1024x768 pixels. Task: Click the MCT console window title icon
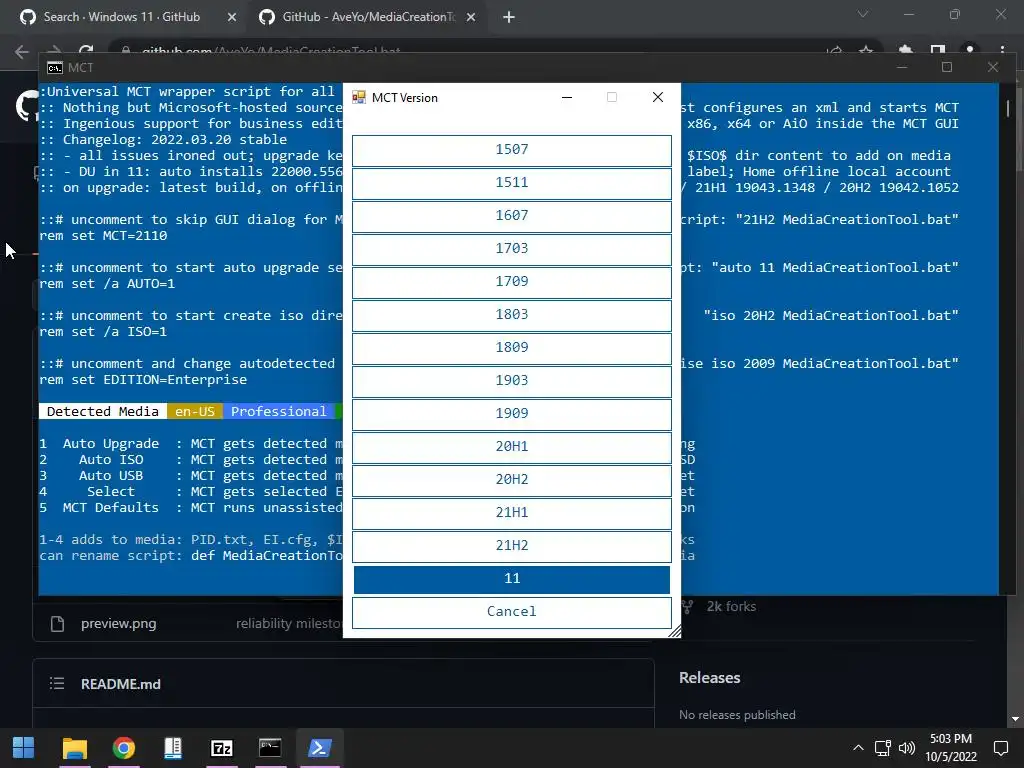tap(55, 68)
